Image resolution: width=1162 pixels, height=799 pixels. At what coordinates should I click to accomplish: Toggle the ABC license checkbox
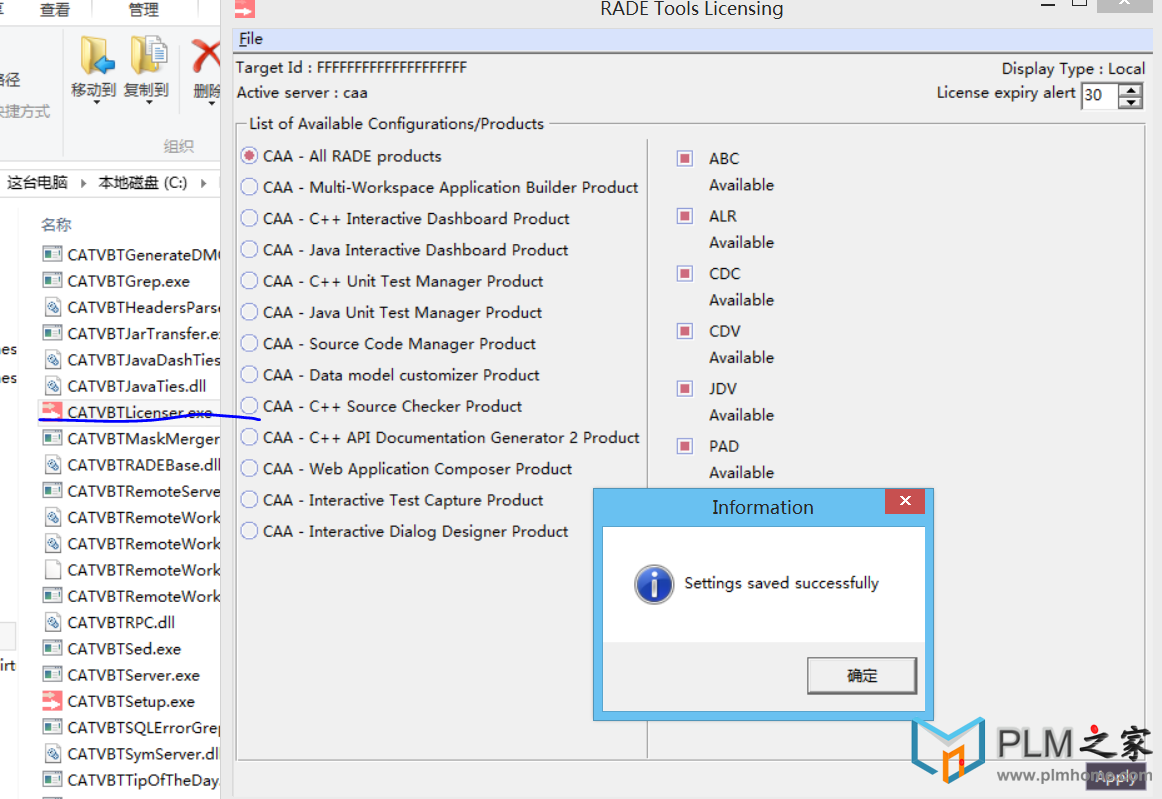point(685,158)
